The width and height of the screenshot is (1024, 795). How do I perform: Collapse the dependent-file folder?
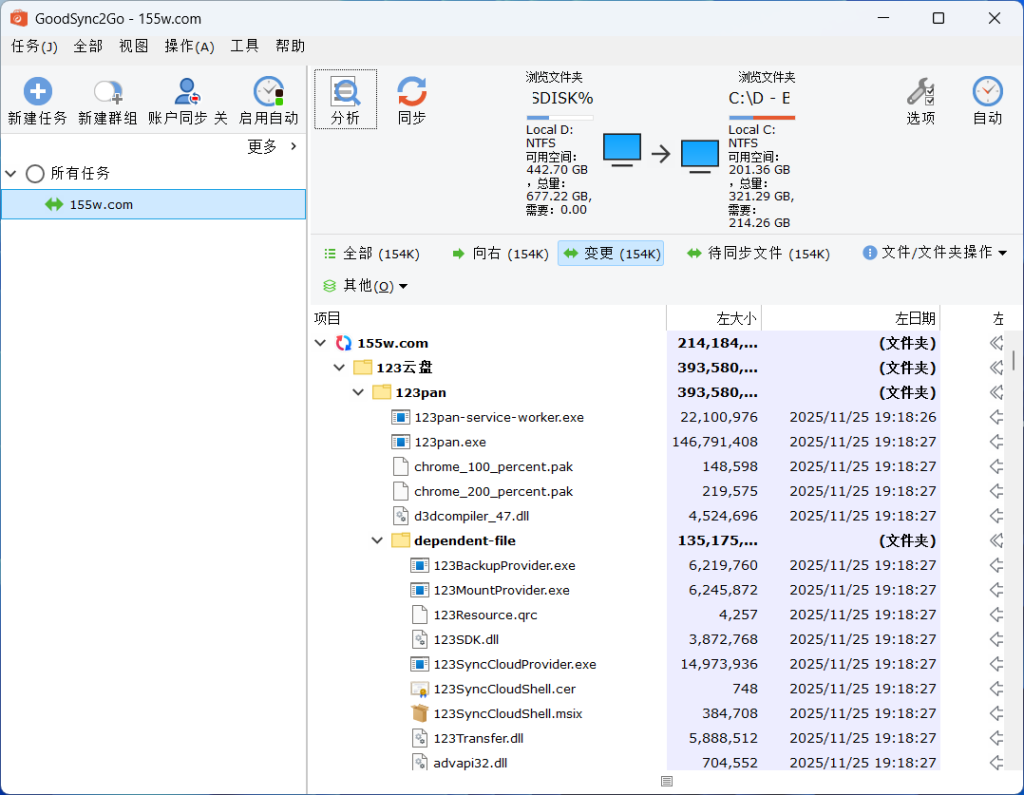click(377, 540)
